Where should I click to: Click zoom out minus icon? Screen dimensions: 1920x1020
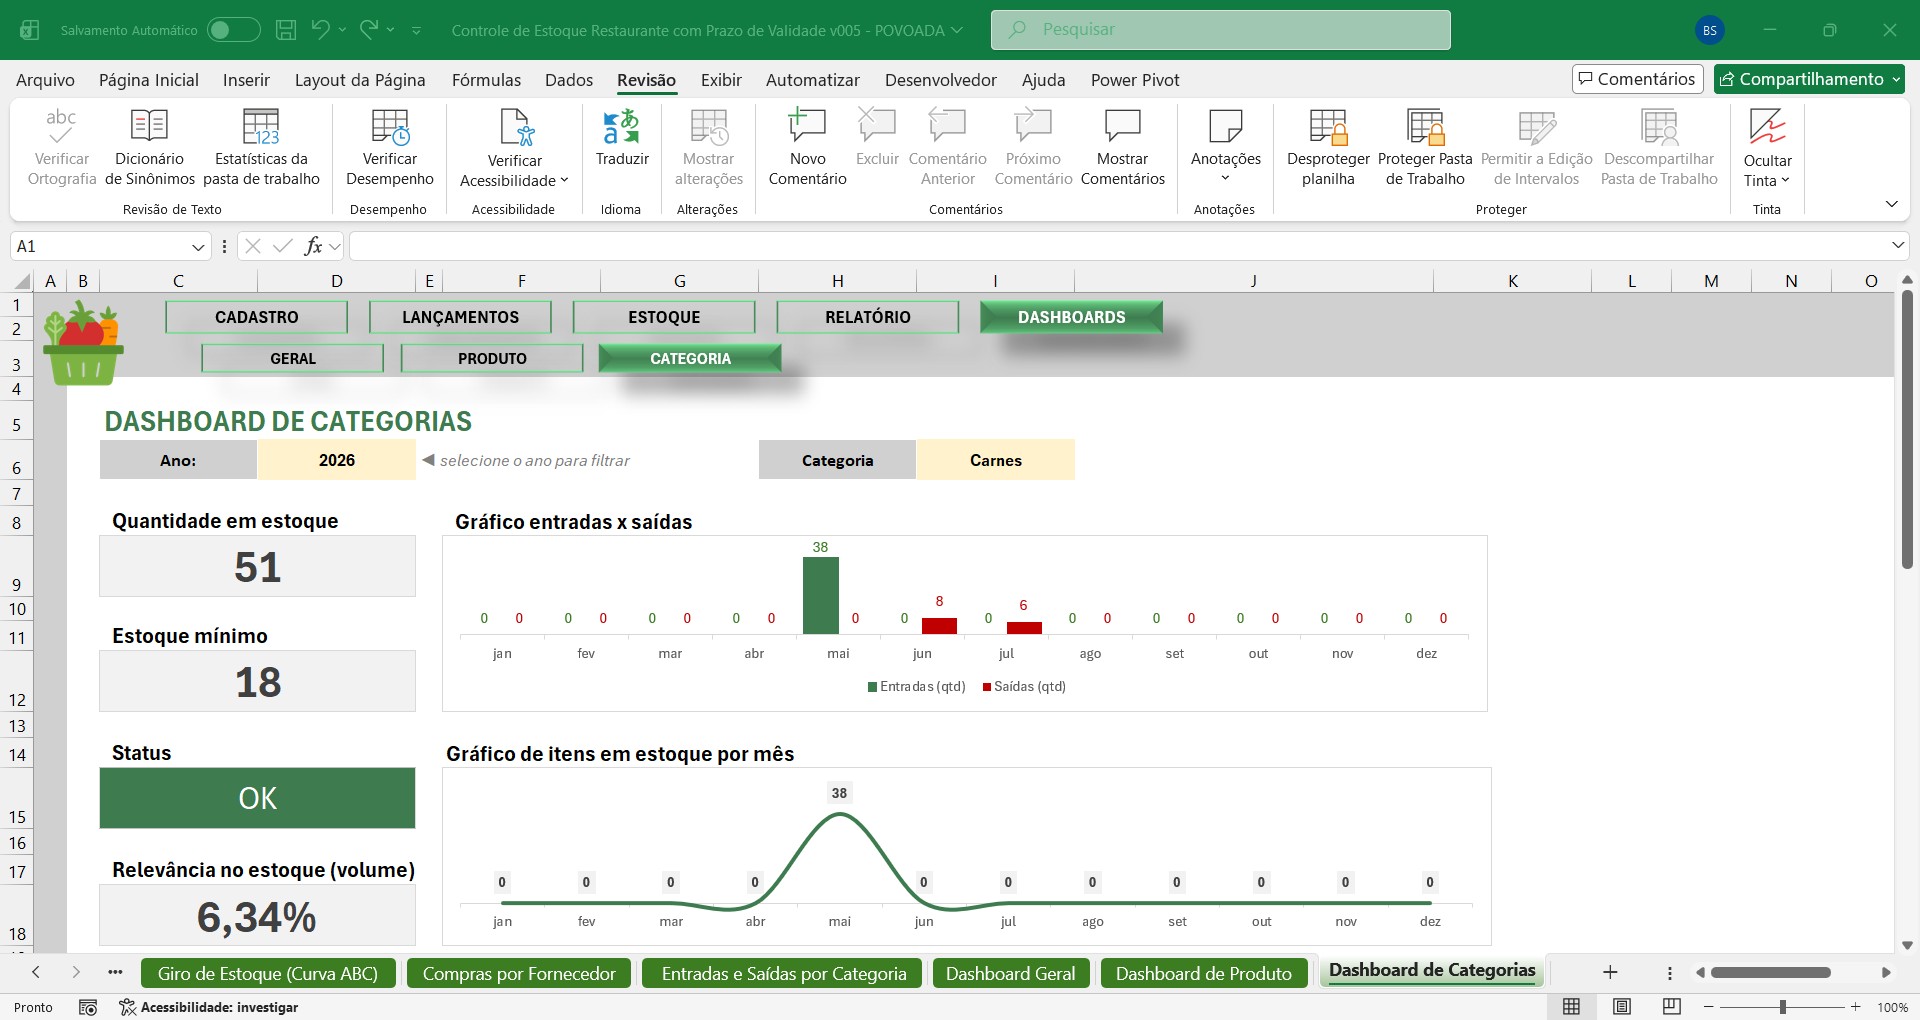(1709, 1007)
